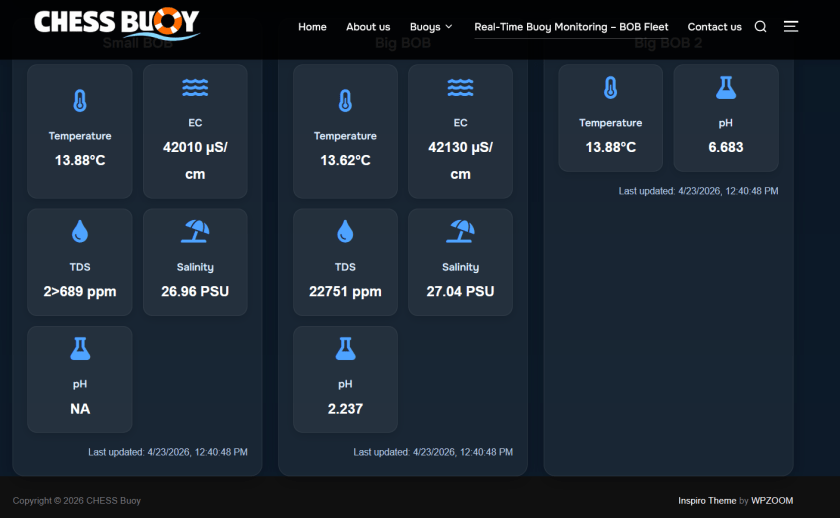Go to the About us page
Image resolution: width=840 pixels, height=518 pixels.
tap(368, 27)
